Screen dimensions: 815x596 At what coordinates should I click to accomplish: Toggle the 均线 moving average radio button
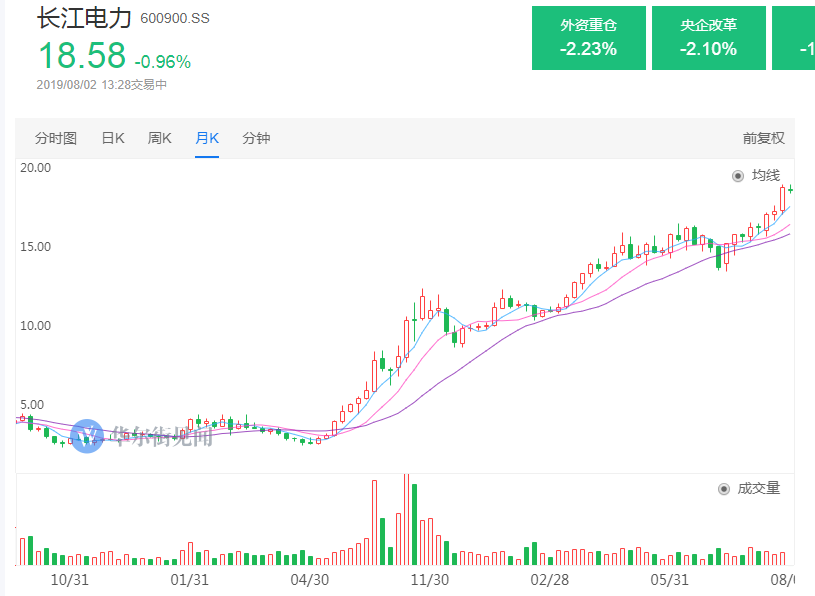coord(738,176)
